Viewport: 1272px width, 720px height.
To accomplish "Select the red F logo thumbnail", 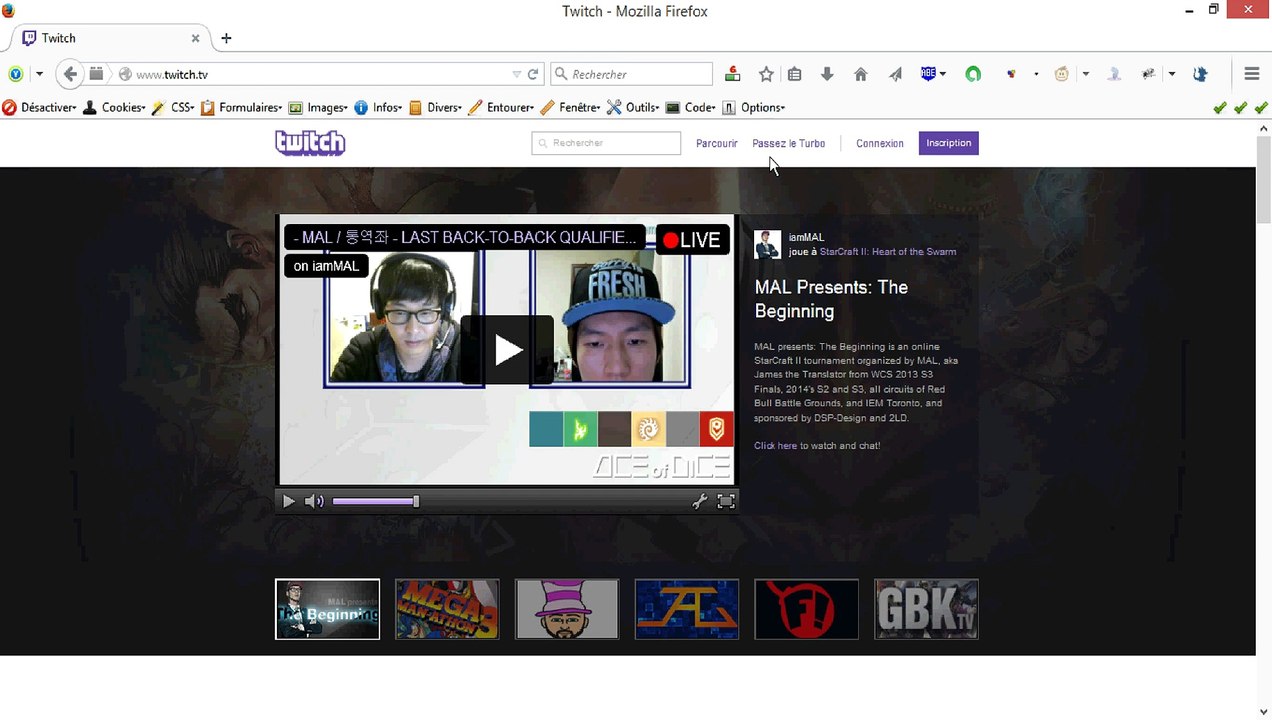I will coord(806,609).
